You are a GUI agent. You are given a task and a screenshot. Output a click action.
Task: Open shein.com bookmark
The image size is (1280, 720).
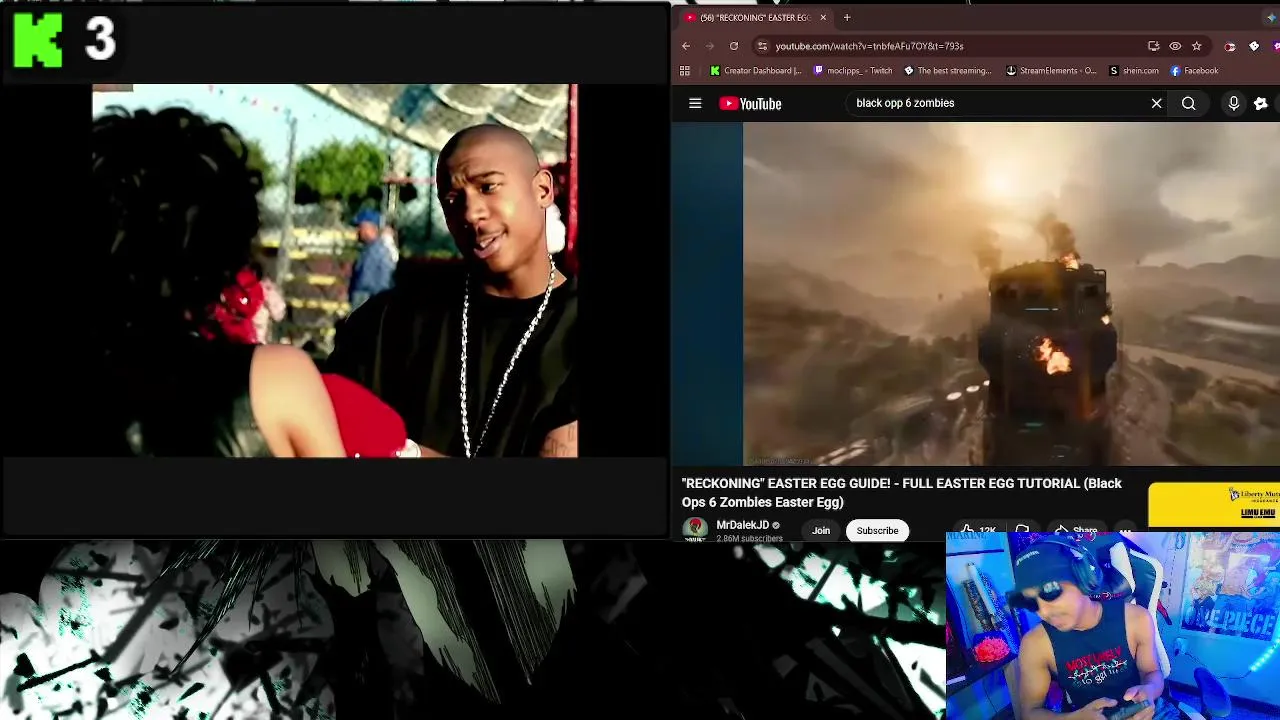click(x=1134, y=71)
